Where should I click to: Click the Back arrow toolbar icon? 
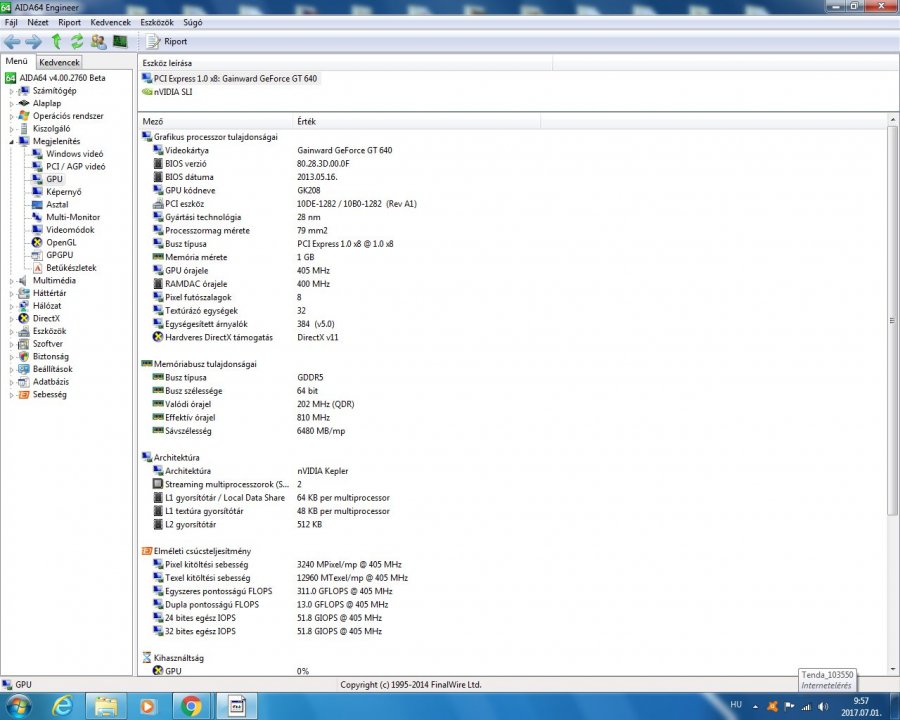pyautogui.click(x=12, y=41)
